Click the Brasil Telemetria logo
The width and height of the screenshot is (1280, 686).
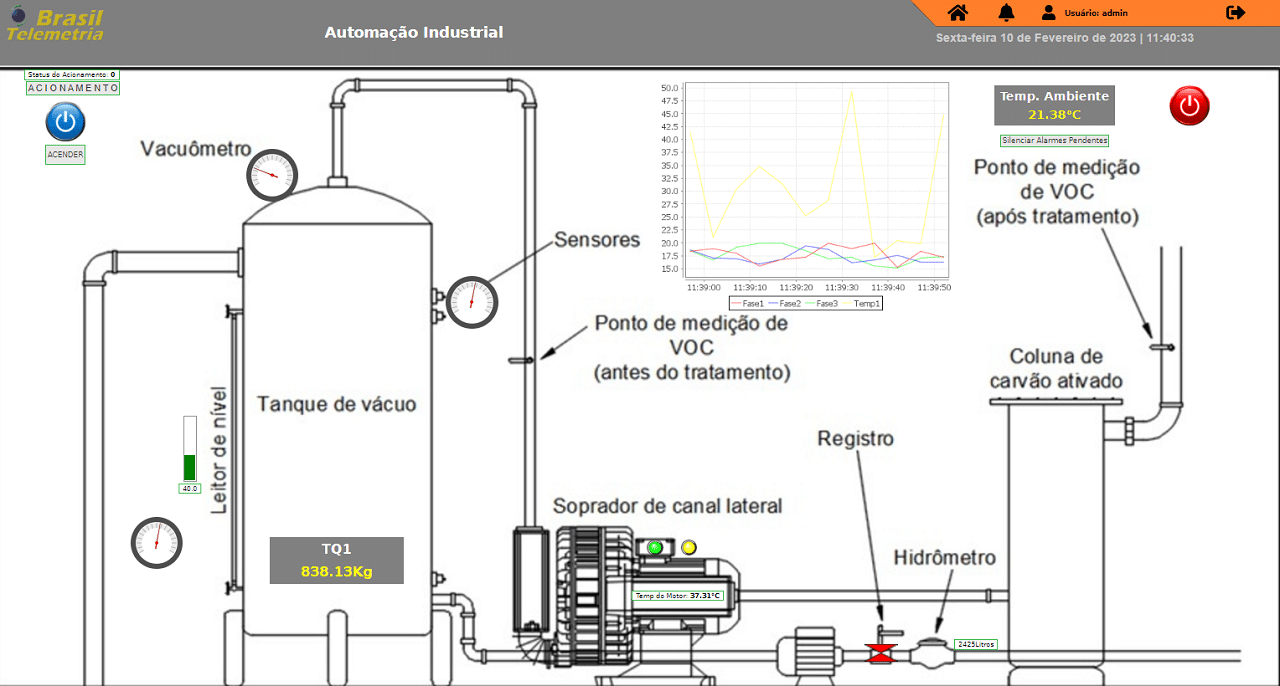tap(56, 25)
